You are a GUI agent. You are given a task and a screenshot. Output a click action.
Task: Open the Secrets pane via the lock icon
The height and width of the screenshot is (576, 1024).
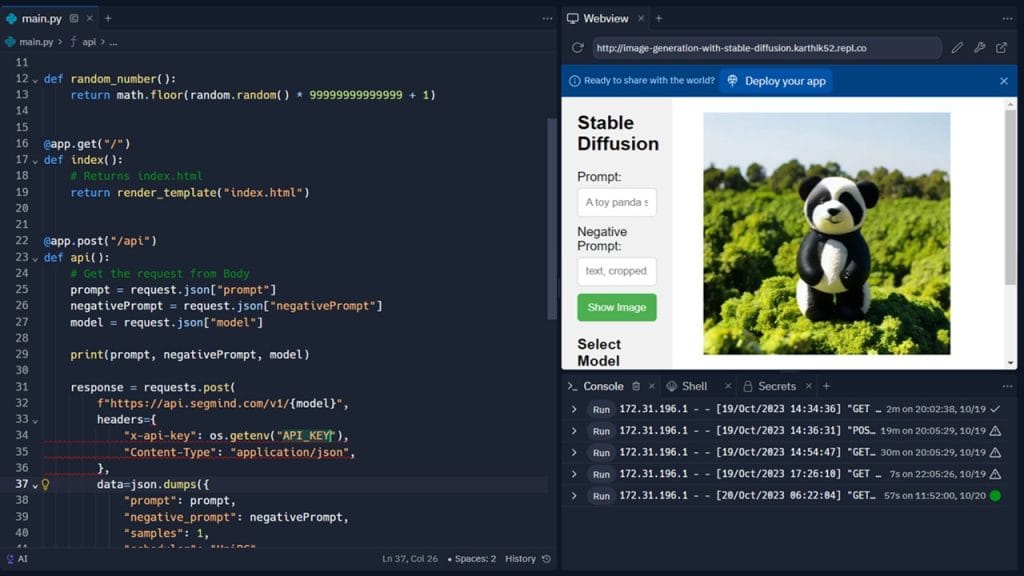coord(747,386)
